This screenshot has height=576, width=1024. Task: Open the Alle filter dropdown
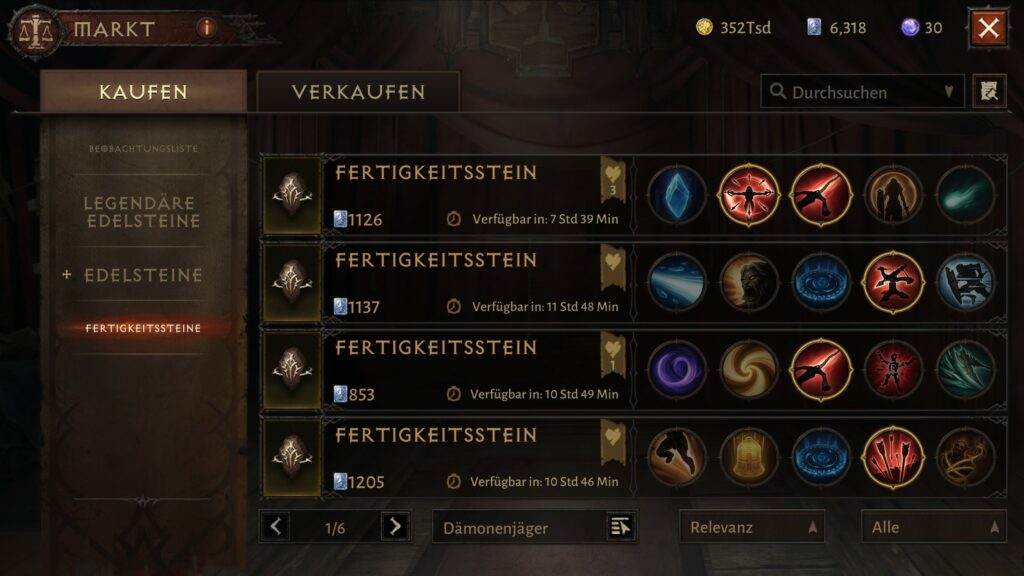click(x=933, y=527)
